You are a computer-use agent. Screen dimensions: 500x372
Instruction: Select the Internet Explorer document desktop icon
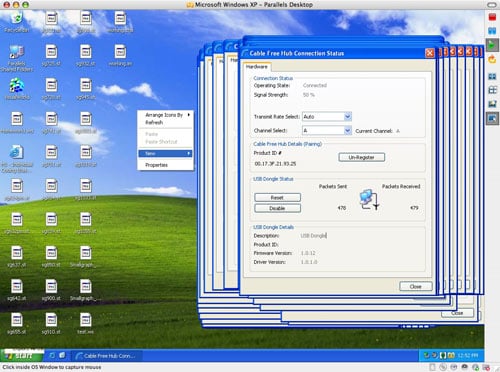point(16,152)
